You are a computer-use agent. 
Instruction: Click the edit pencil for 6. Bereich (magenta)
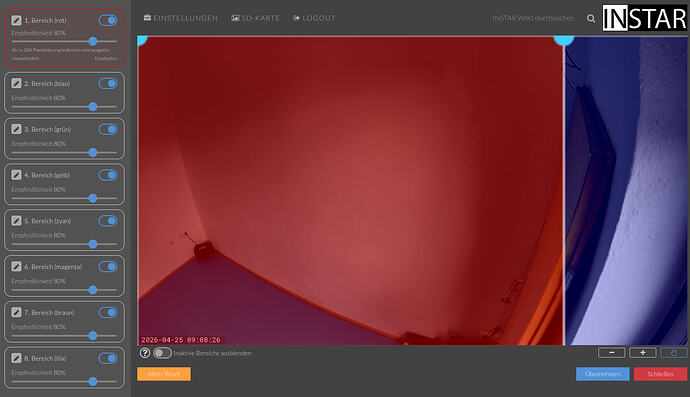(16, 266)
